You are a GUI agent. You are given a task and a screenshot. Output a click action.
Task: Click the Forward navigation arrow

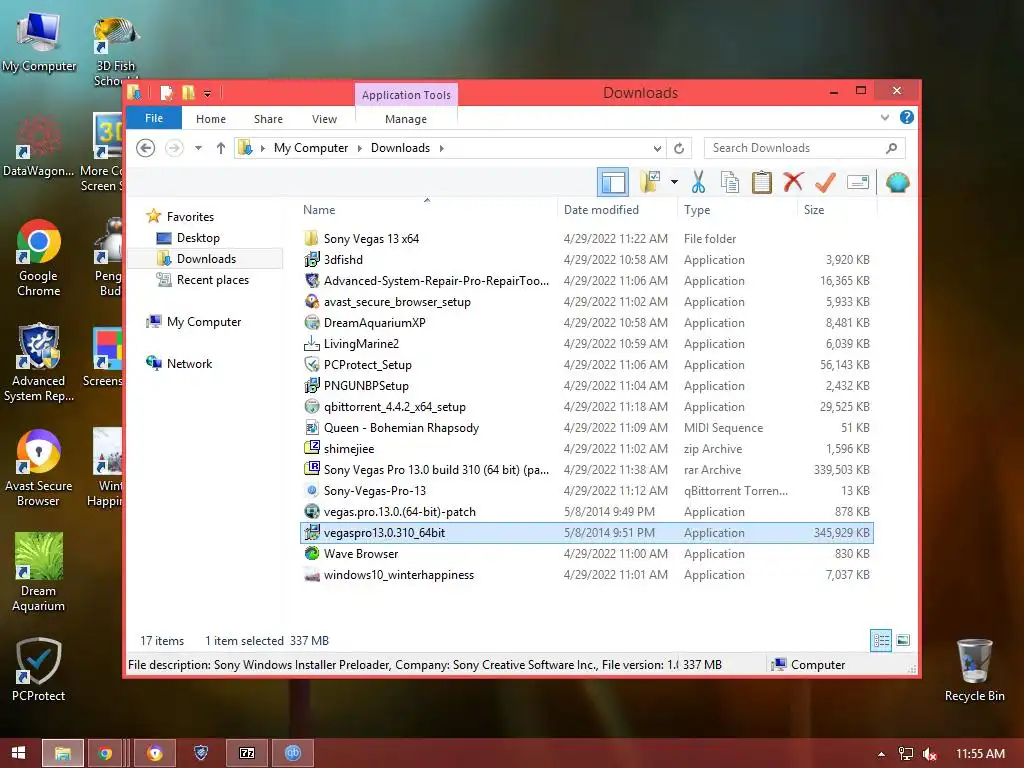point(174,148)
